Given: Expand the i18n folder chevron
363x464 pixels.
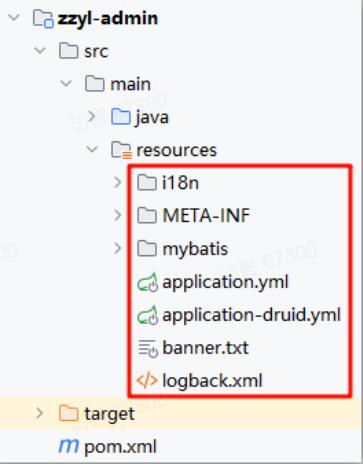Looking at the screenshot, I should coord(118,182).
